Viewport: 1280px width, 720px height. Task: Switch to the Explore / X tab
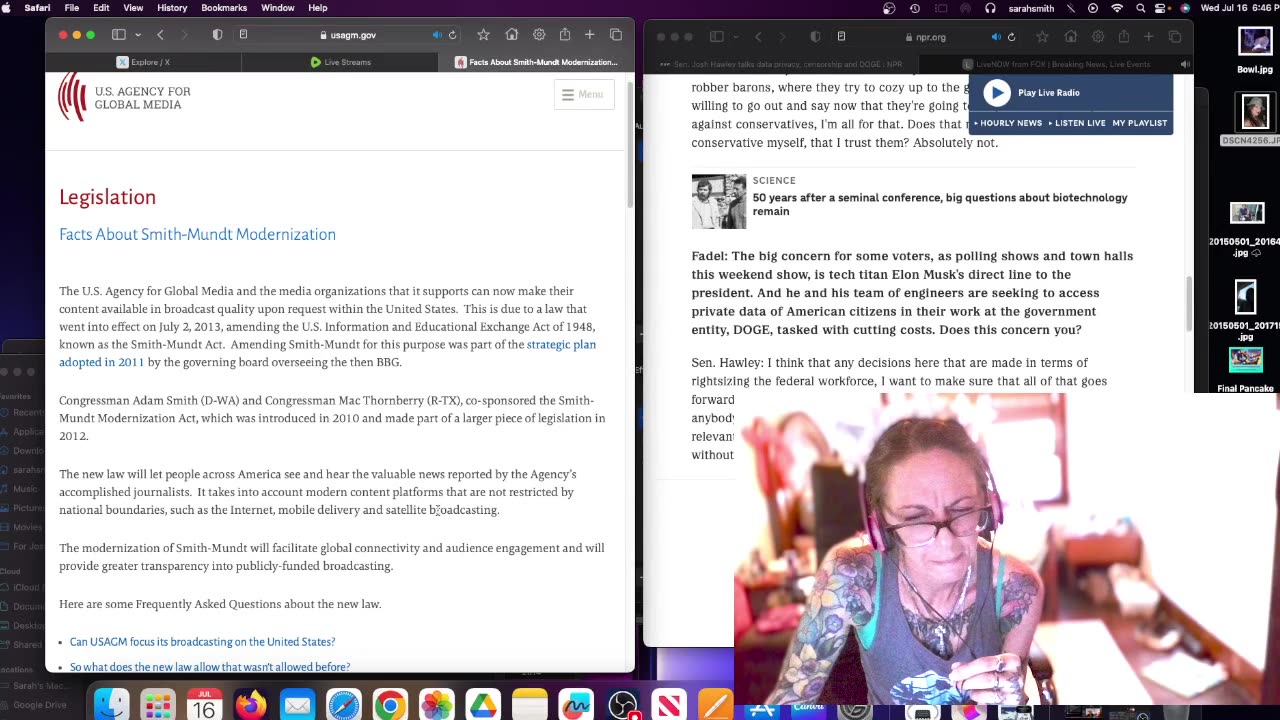pos(143,62)
